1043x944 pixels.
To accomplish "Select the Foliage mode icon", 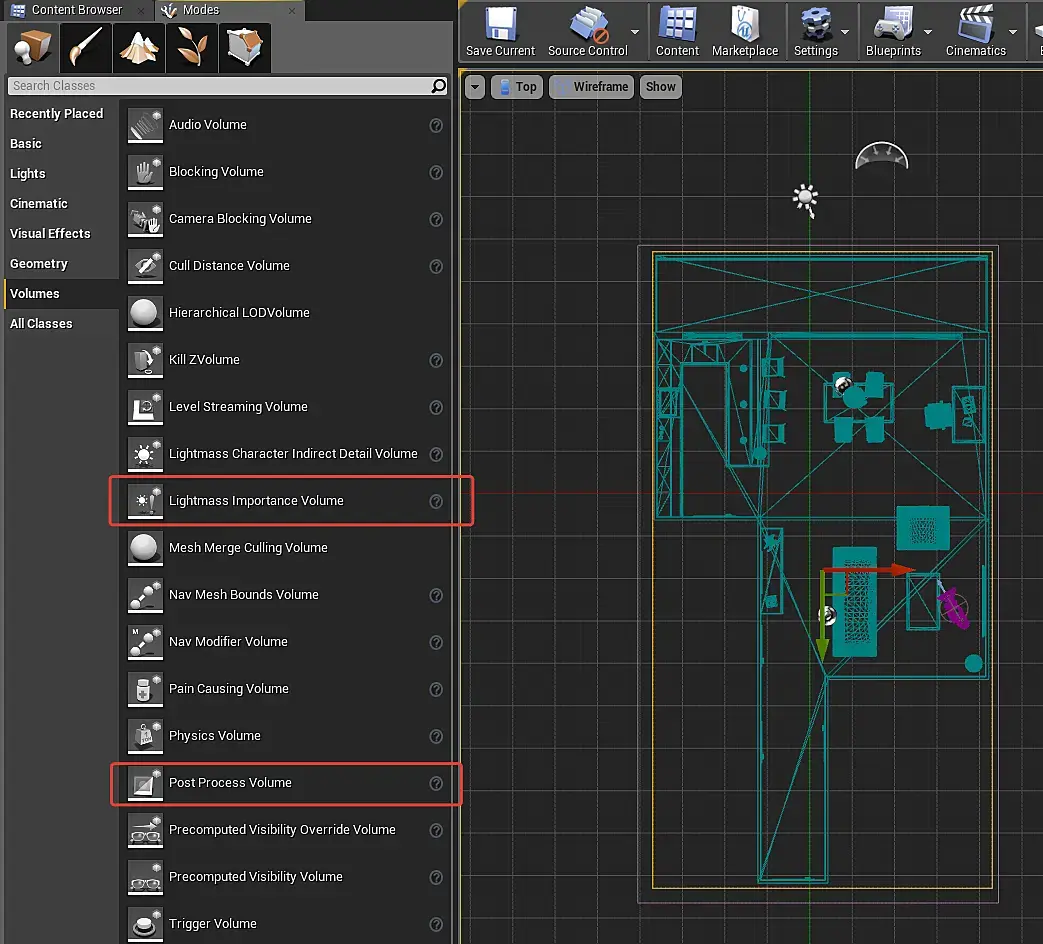I will (191, 47).
